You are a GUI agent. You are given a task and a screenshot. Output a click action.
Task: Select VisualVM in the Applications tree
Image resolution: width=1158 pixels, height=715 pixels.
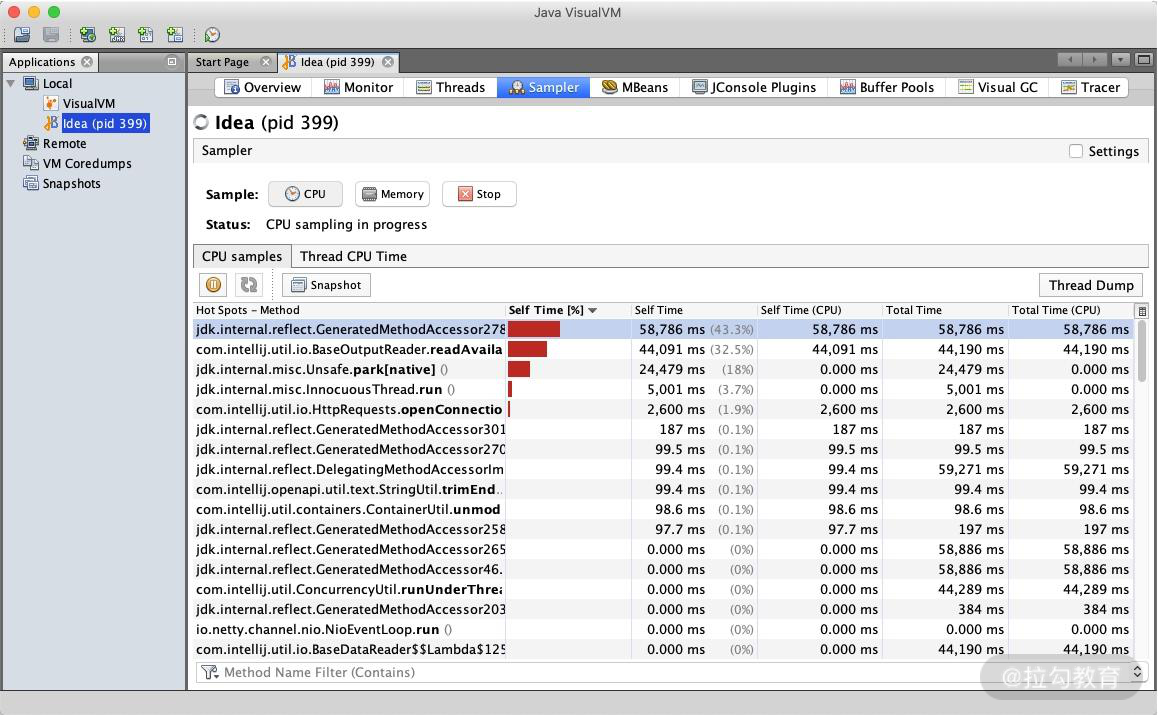pos(88,103)
